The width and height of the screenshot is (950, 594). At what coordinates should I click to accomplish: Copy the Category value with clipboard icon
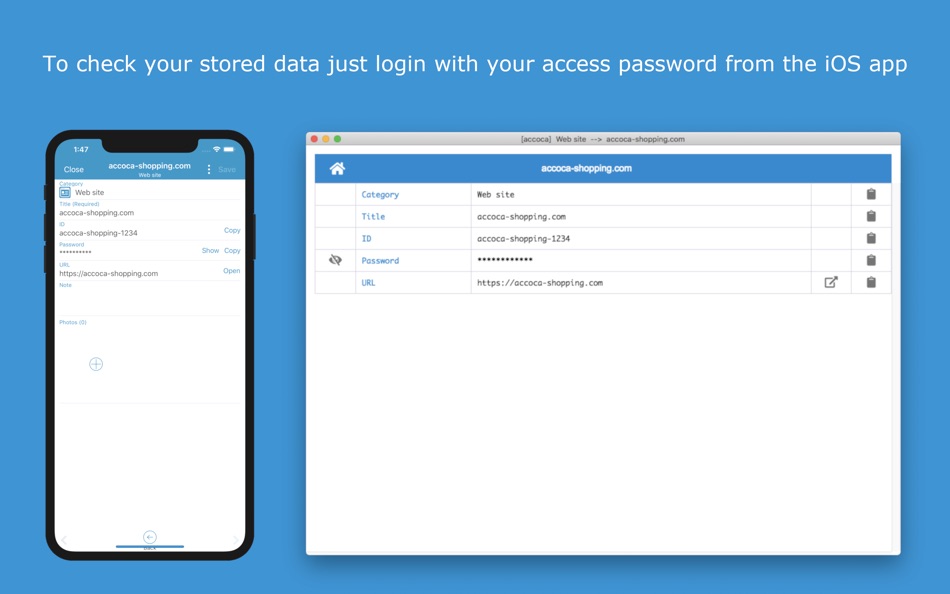pos(871,194)
